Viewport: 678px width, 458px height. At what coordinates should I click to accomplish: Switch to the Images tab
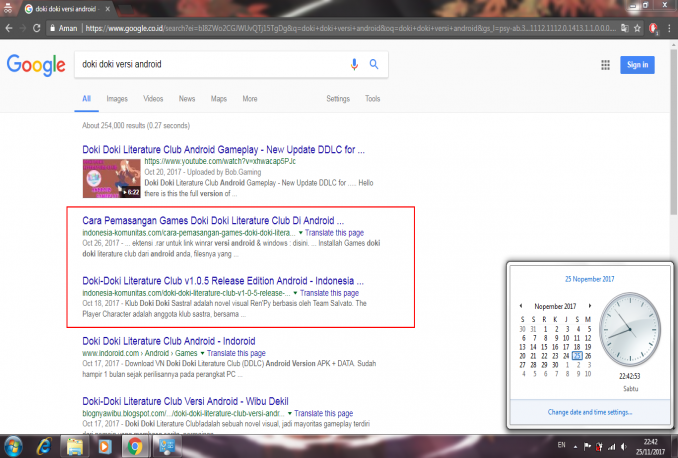[x=117, y=99]
